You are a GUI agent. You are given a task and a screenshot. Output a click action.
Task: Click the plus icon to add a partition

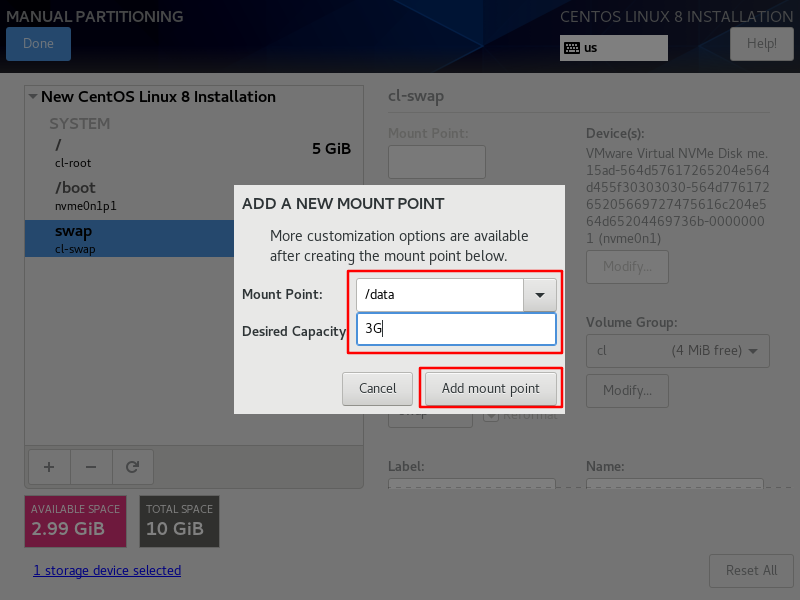49,467
